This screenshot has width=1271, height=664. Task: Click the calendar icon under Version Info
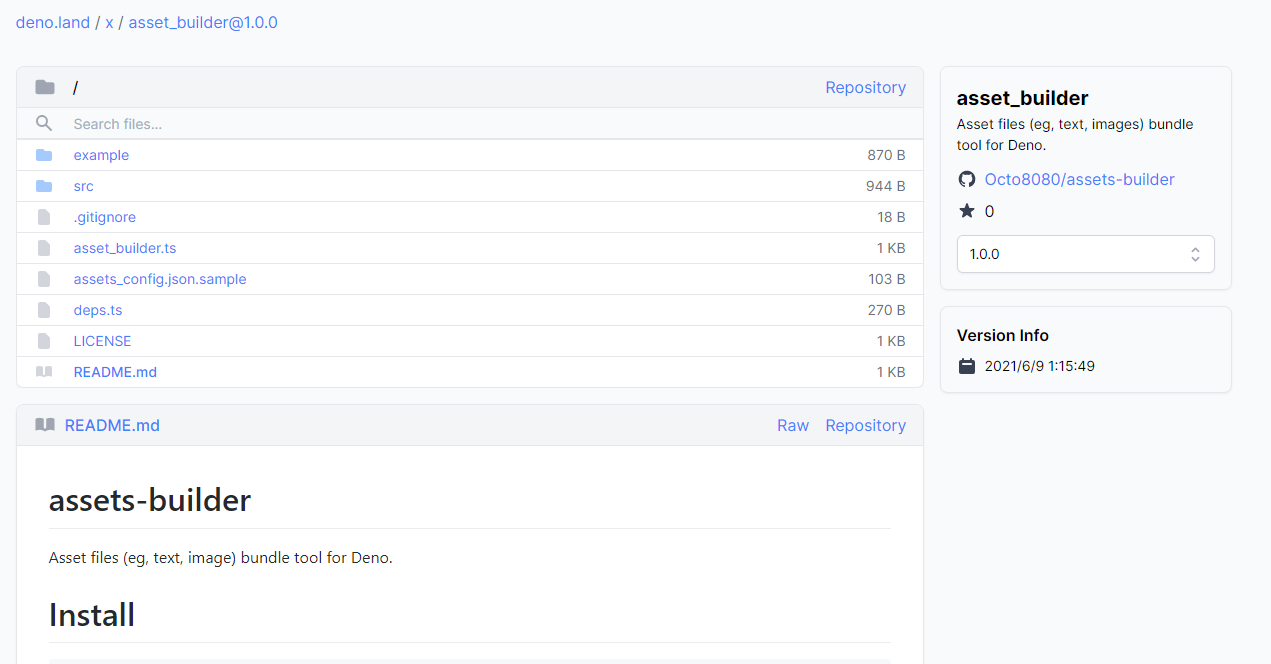click(x=966, y=366)
